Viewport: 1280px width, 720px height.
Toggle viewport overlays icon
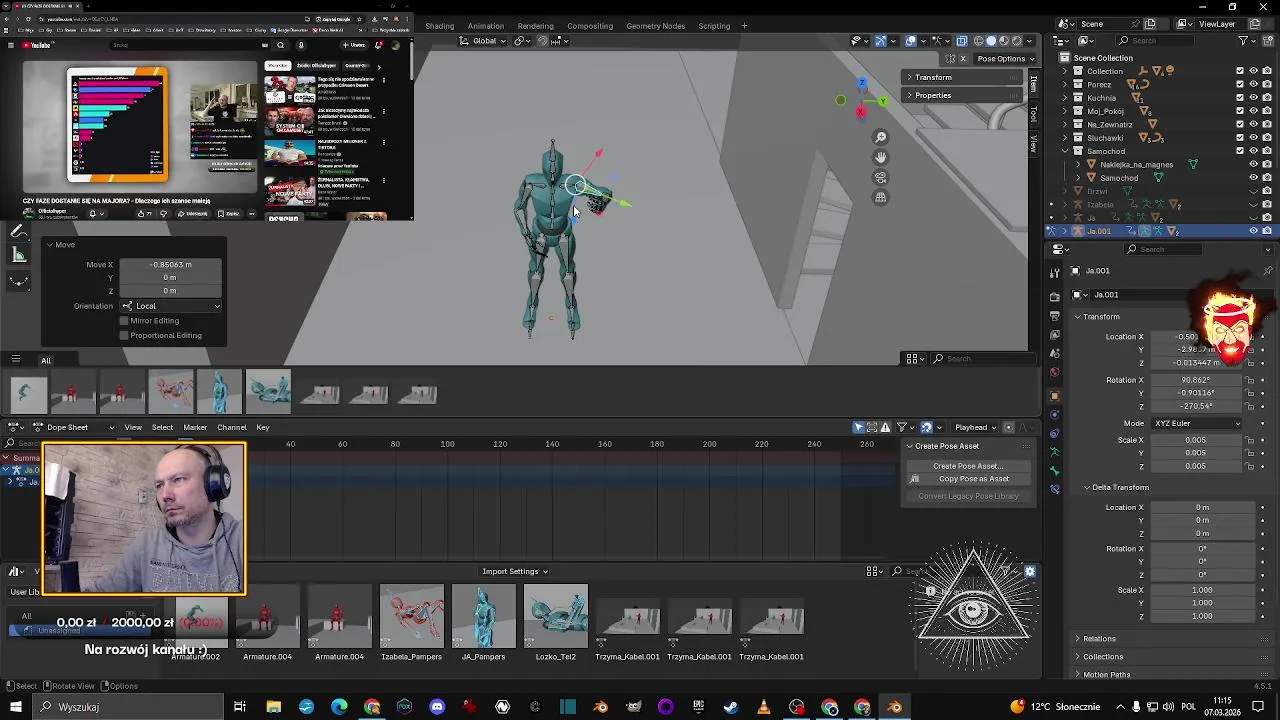tap(911, 41)
